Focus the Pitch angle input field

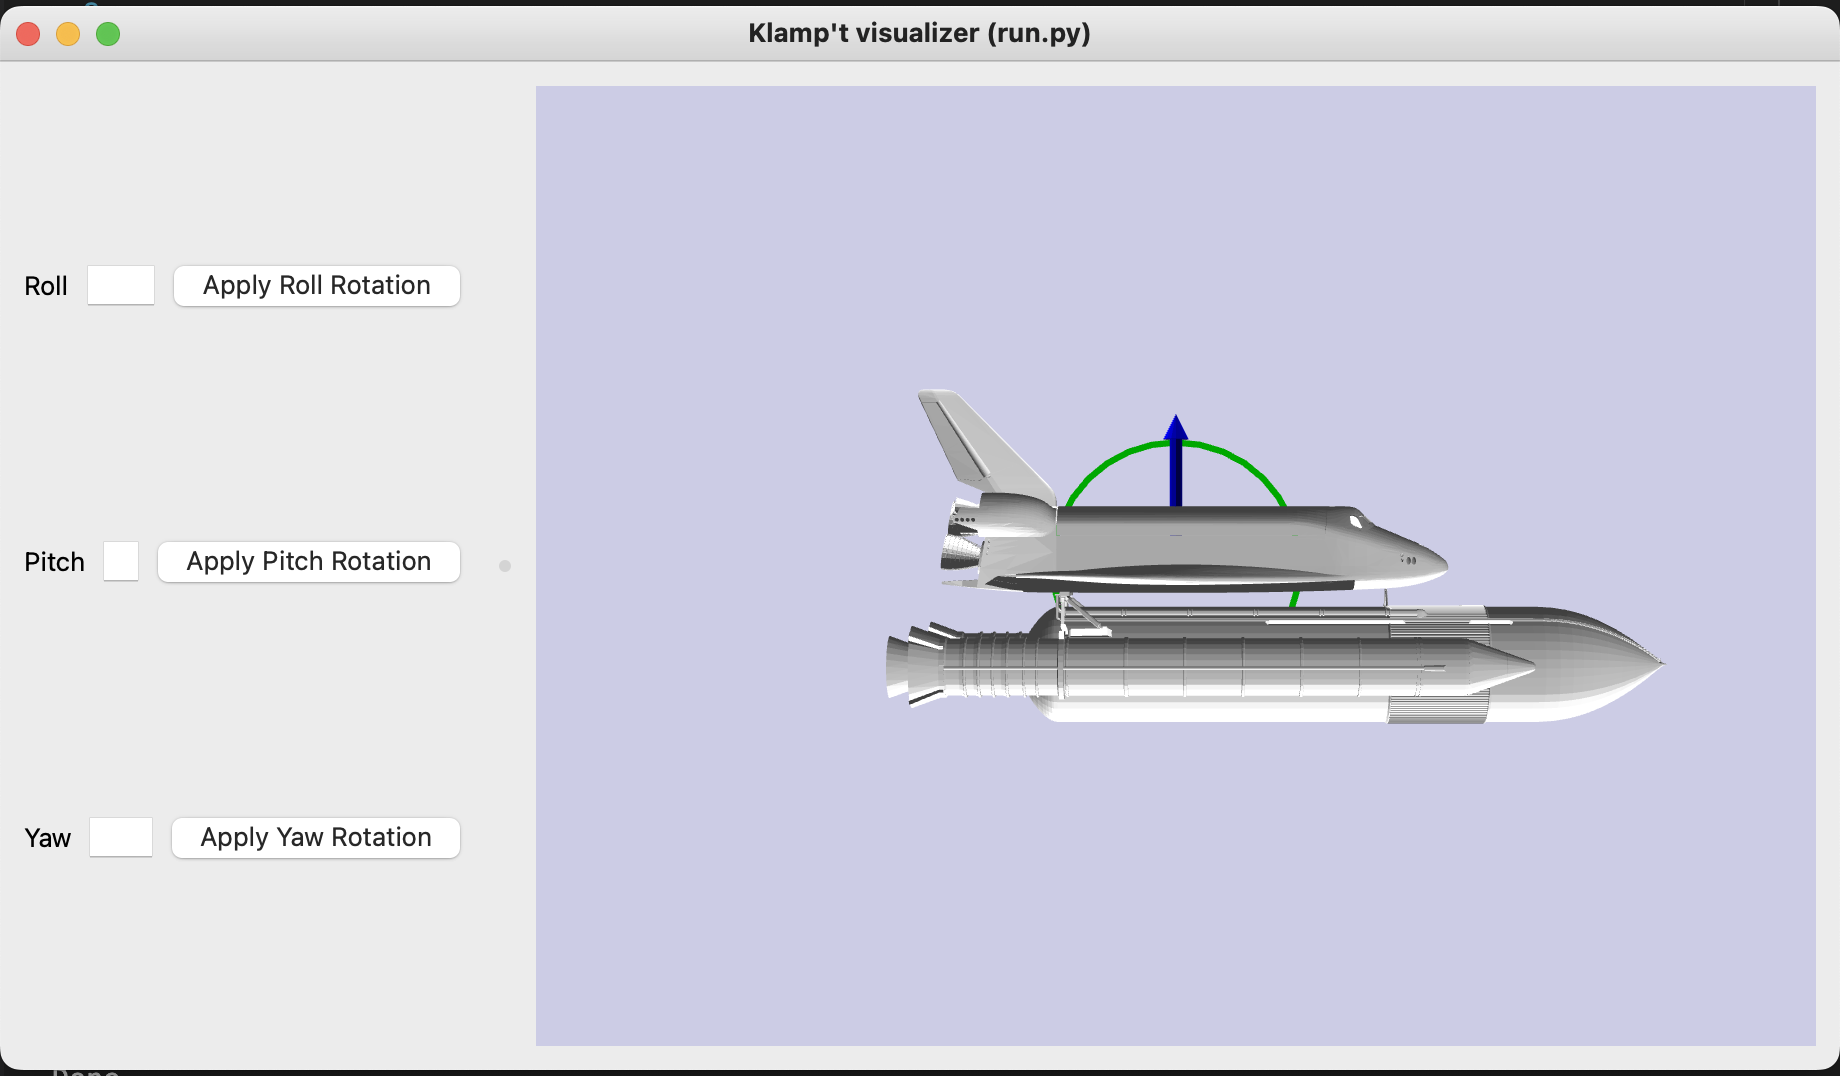[x=121, y=562]
